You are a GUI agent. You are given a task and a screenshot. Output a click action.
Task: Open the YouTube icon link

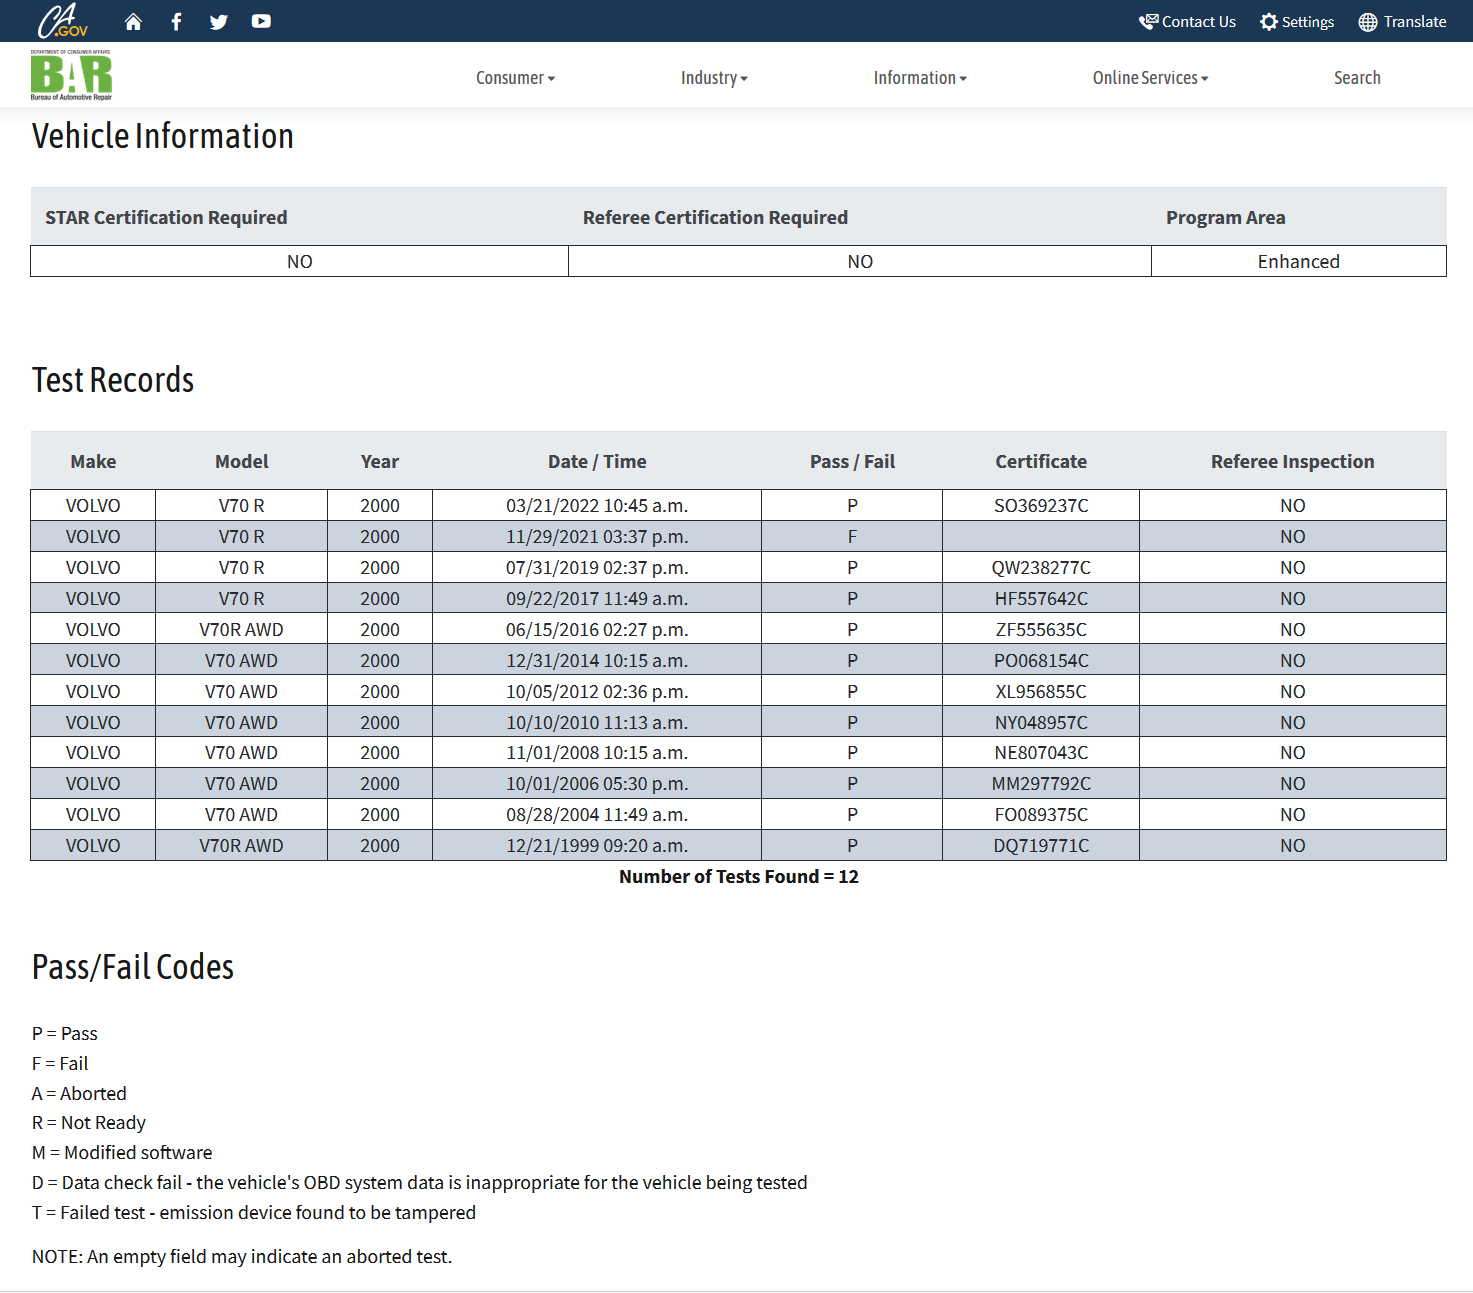(261, 22)
